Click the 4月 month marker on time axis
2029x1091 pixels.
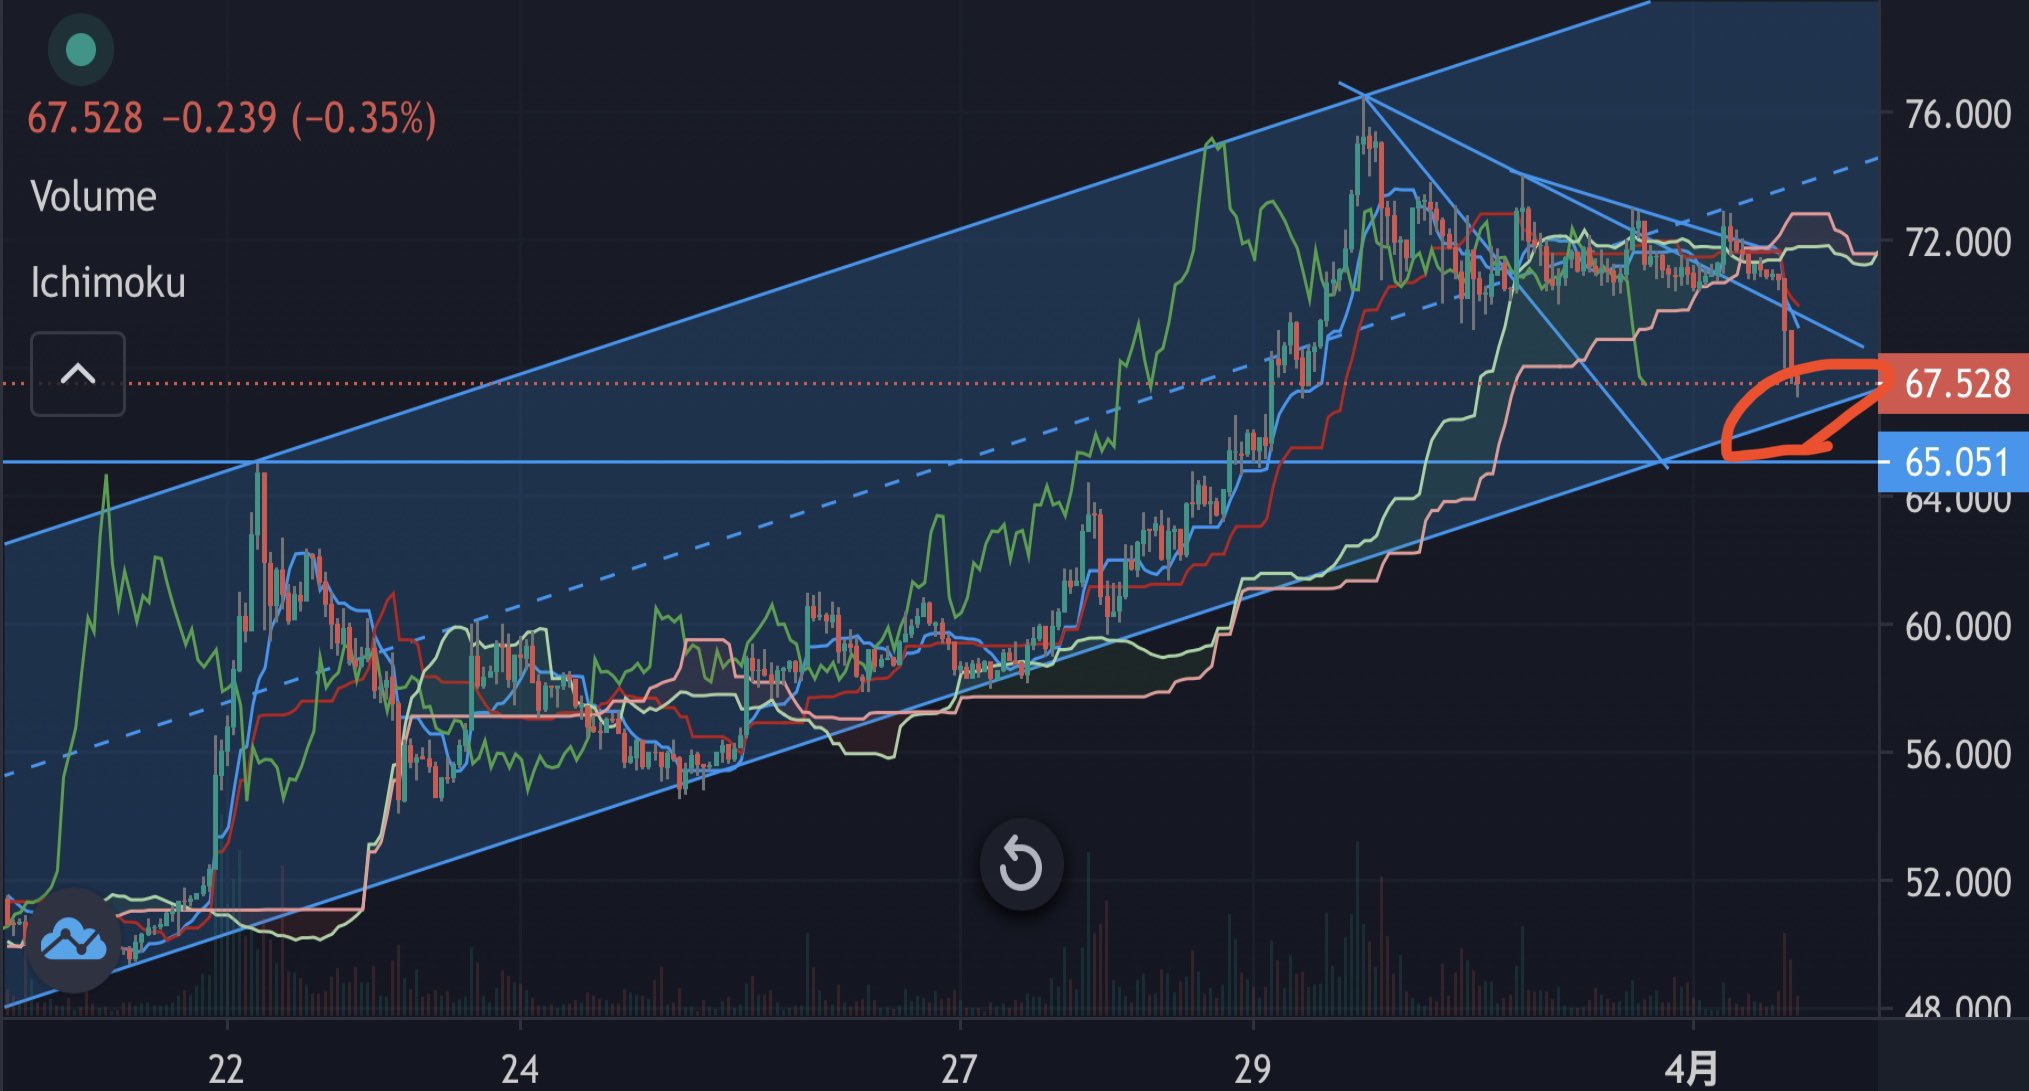(1691, 1069)
